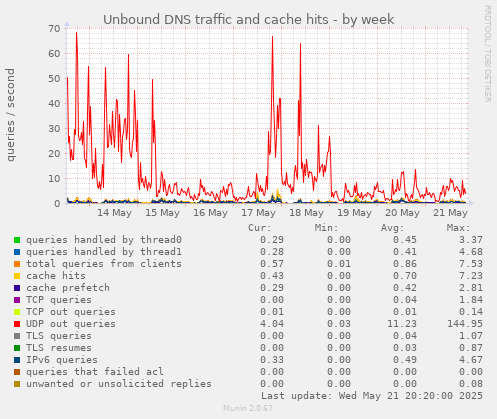Click the 'Avg:' column header
497x419 pixels.
pos(392,228)
